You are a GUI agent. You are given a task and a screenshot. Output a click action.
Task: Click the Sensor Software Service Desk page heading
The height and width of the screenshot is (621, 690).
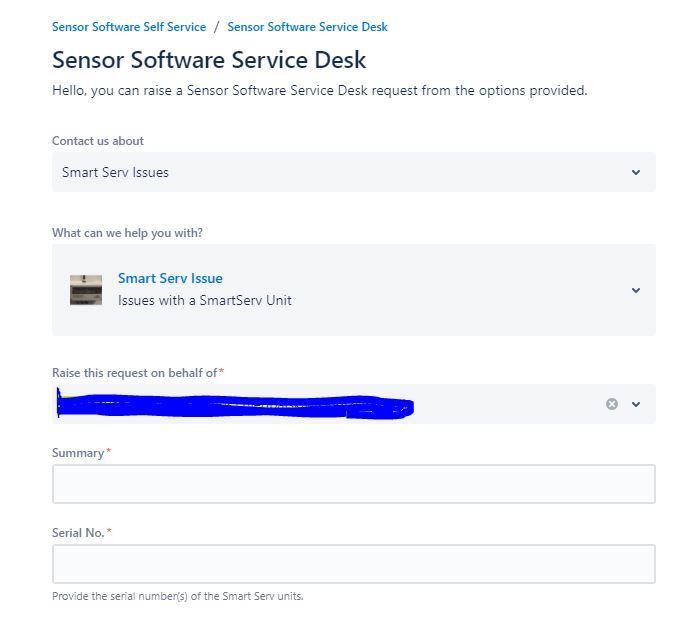point(209,60)
